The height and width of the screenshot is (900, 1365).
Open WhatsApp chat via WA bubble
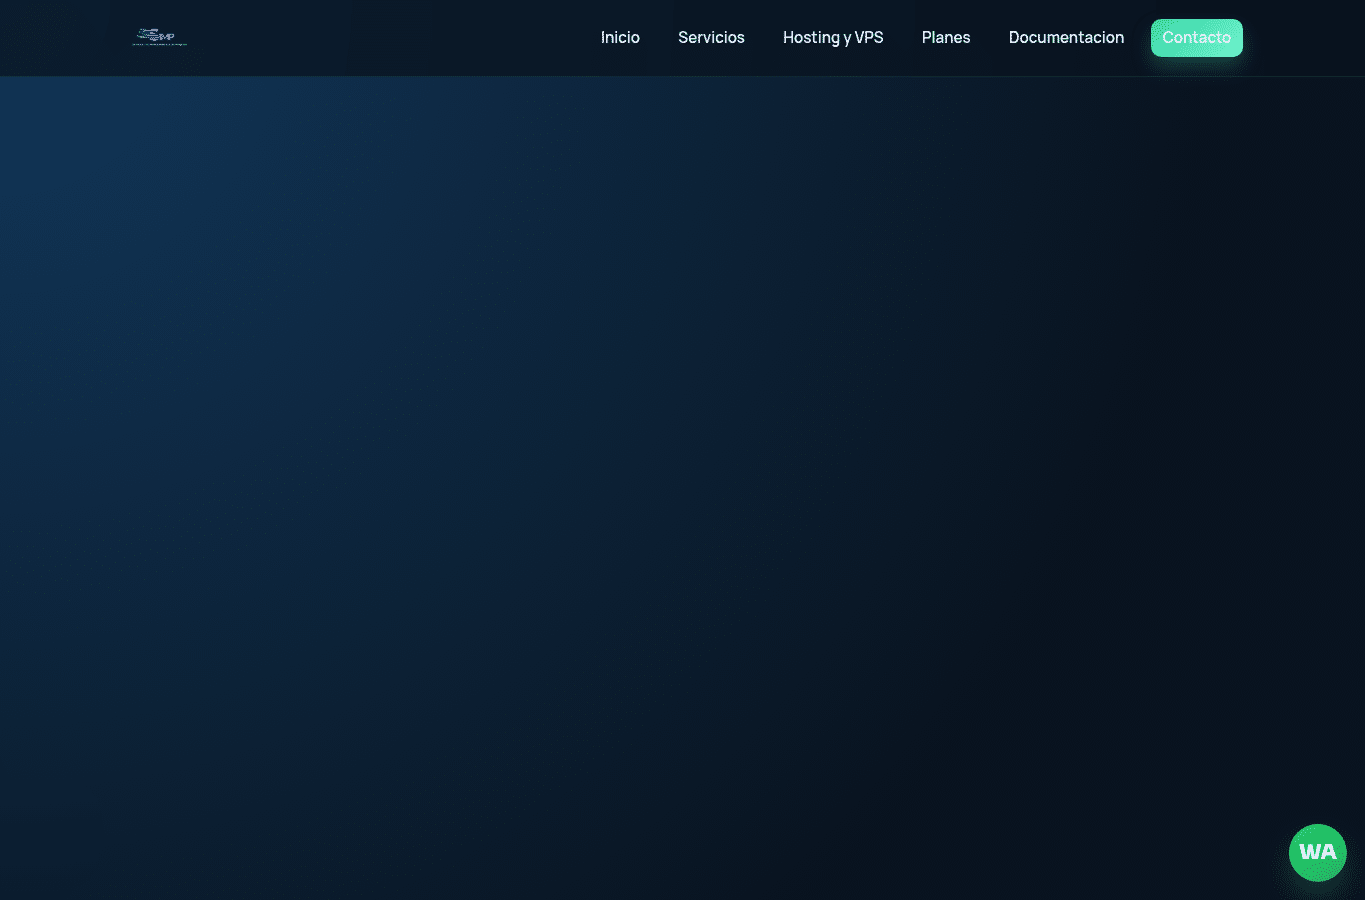pyautogui.click(x=1317, y=852)
